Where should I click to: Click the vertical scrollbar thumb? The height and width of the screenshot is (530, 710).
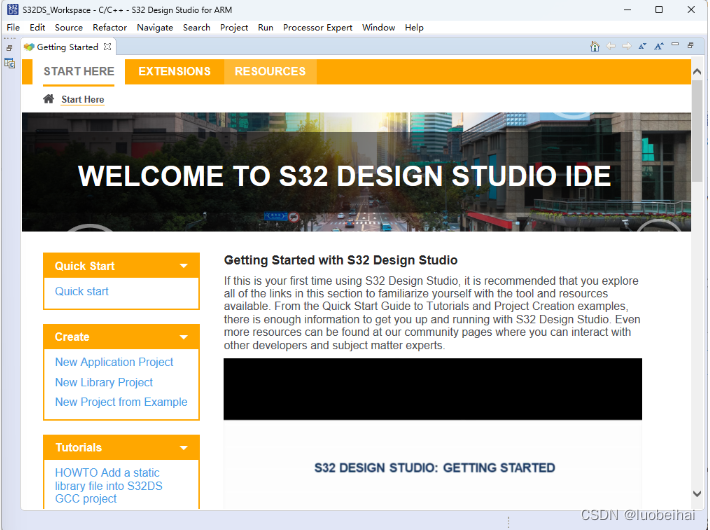[x=697, y=130]
